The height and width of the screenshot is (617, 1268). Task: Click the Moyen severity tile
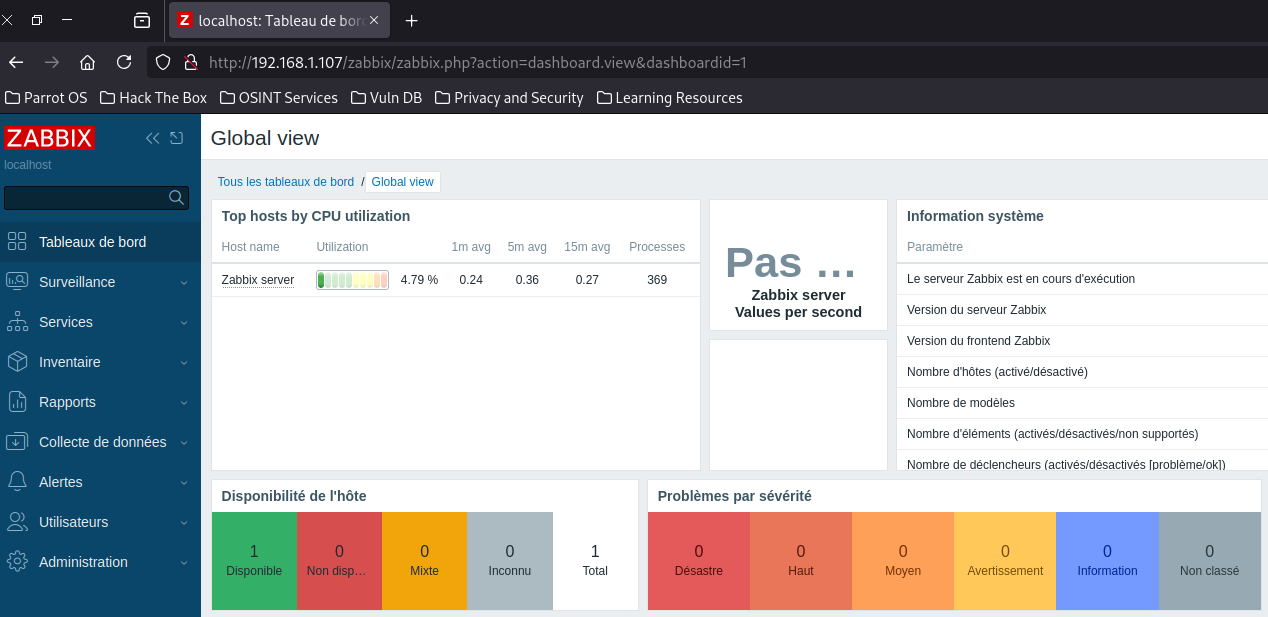pos(903,561)
